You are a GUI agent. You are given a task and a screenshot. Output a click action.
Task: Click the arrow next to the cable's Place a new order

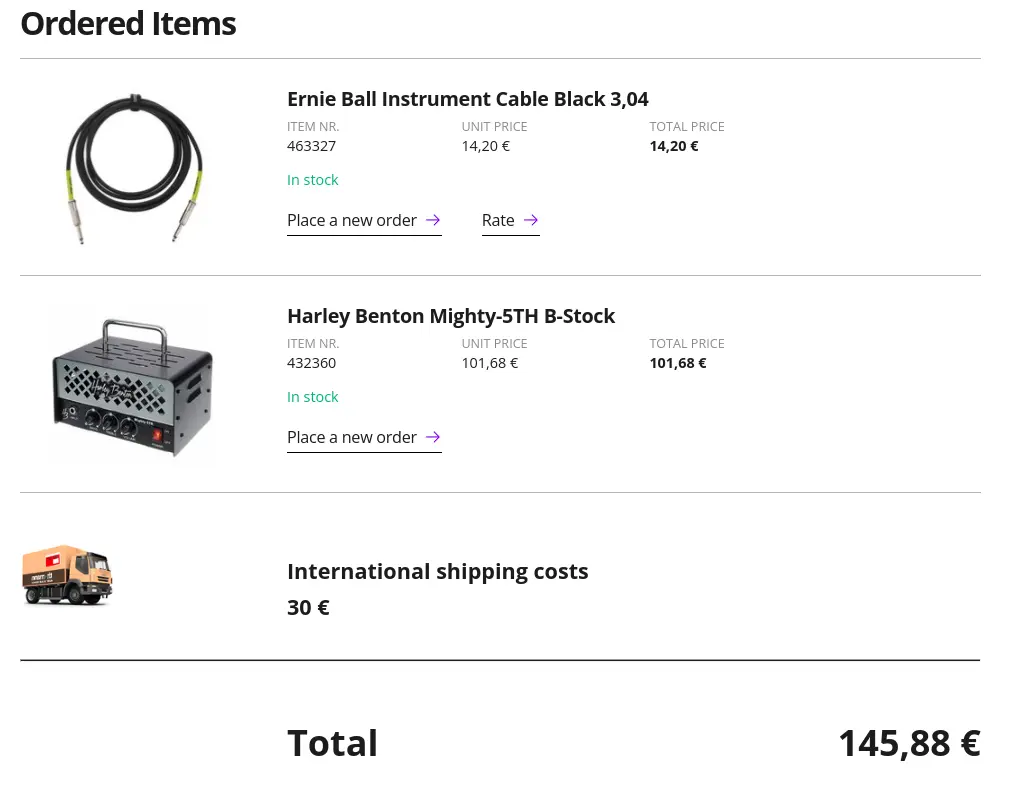pos(433,220)
